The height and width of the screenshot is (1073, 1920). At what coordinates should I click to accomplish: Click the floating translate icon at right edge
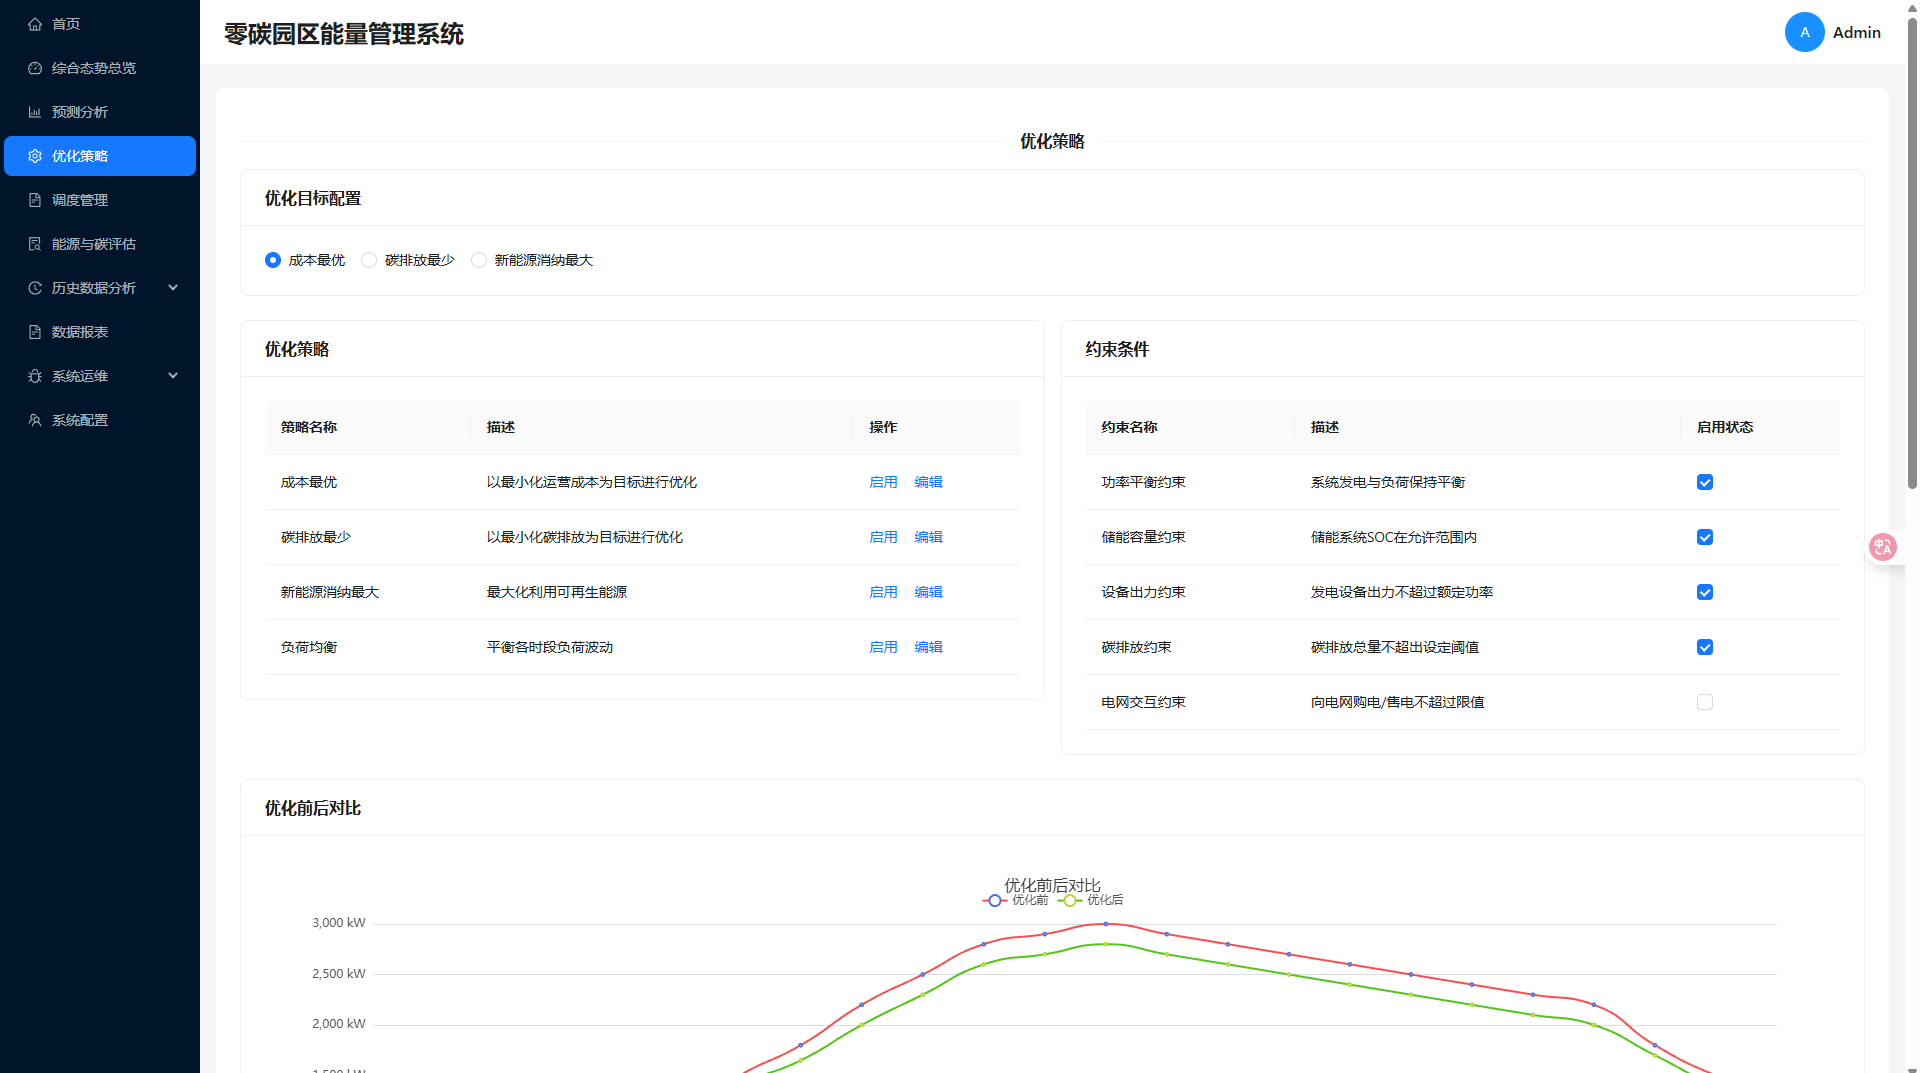click(x=1882, y=547)
